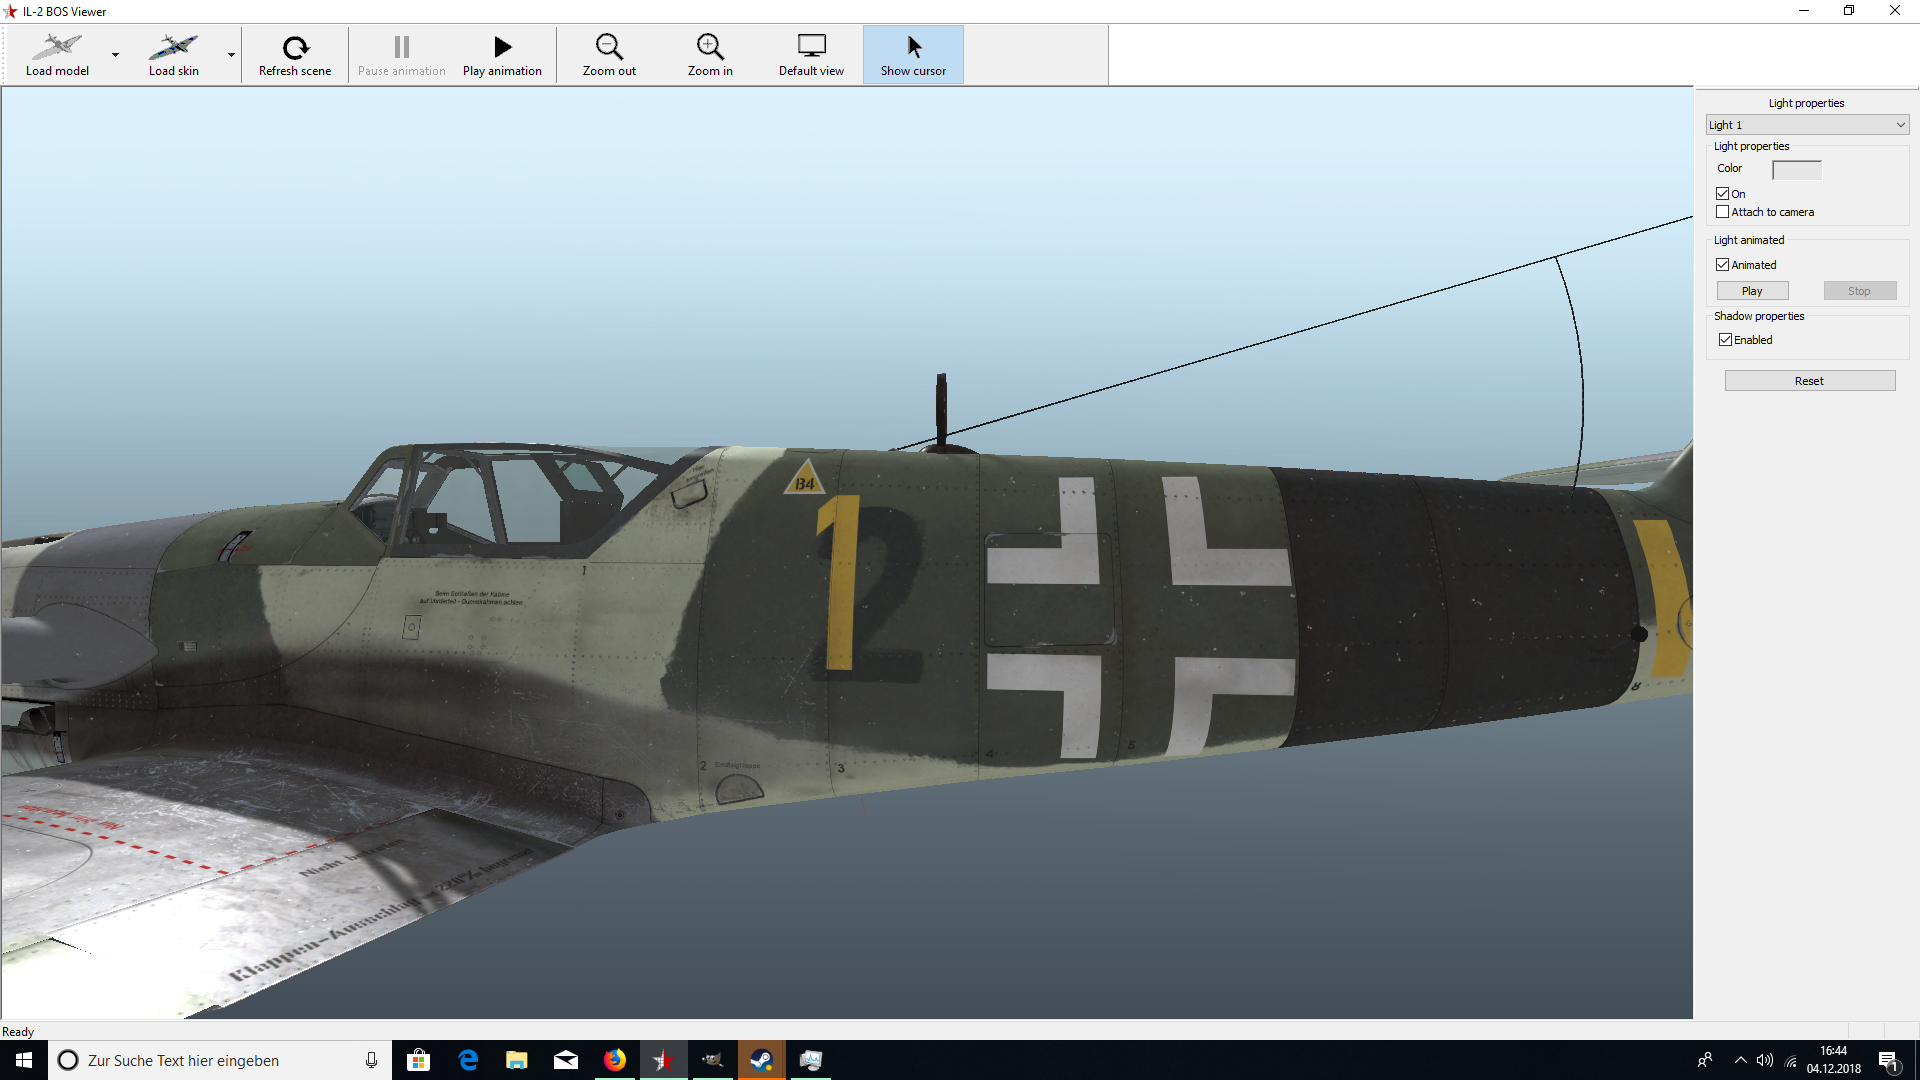Toggle the Animated light checkbox
The image size is (1920, 1080).
coord(1722,265)
